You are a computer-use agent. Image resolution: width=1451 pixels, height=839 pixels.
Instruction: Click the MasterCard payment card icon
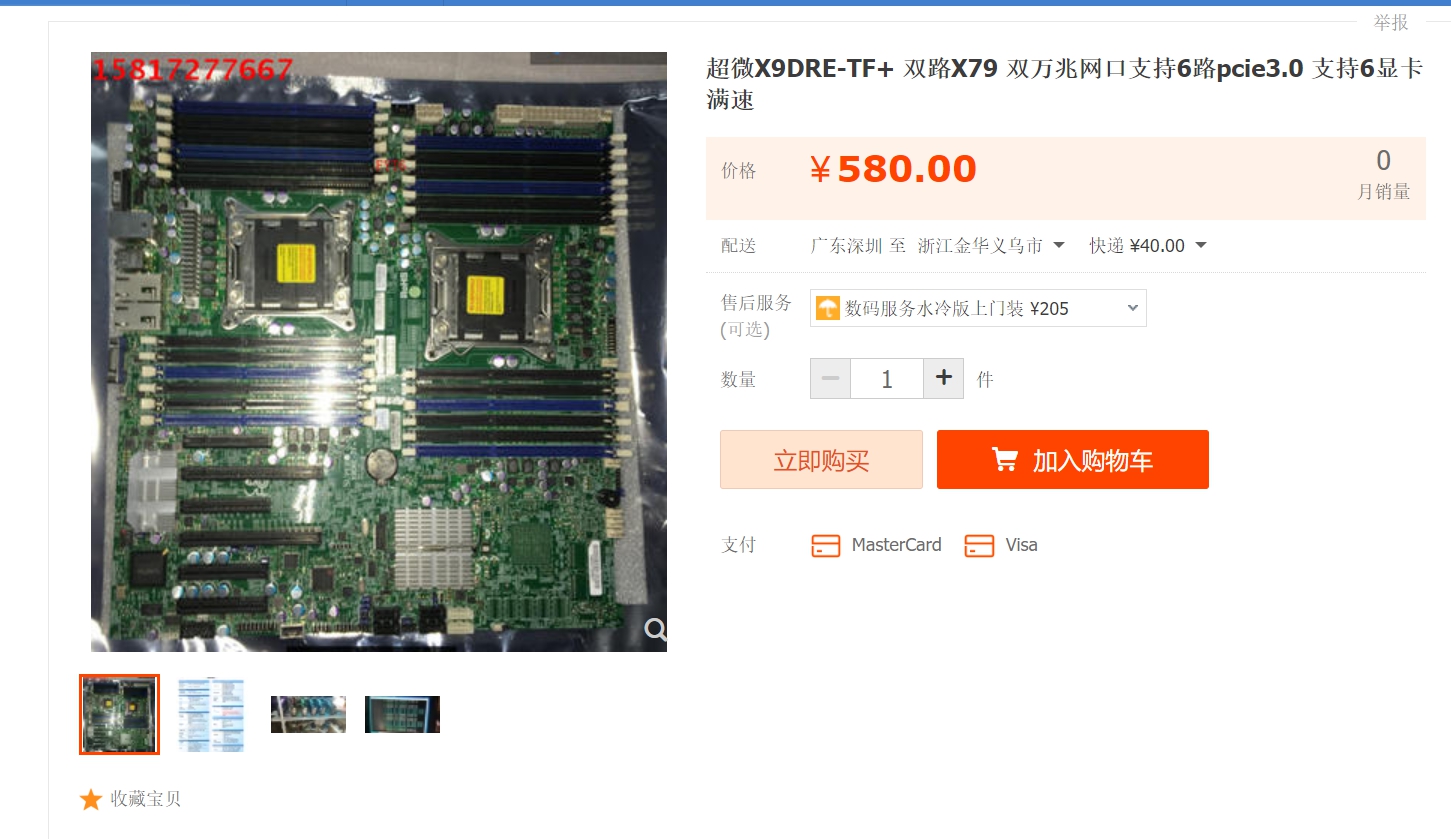tap(825, 545)
